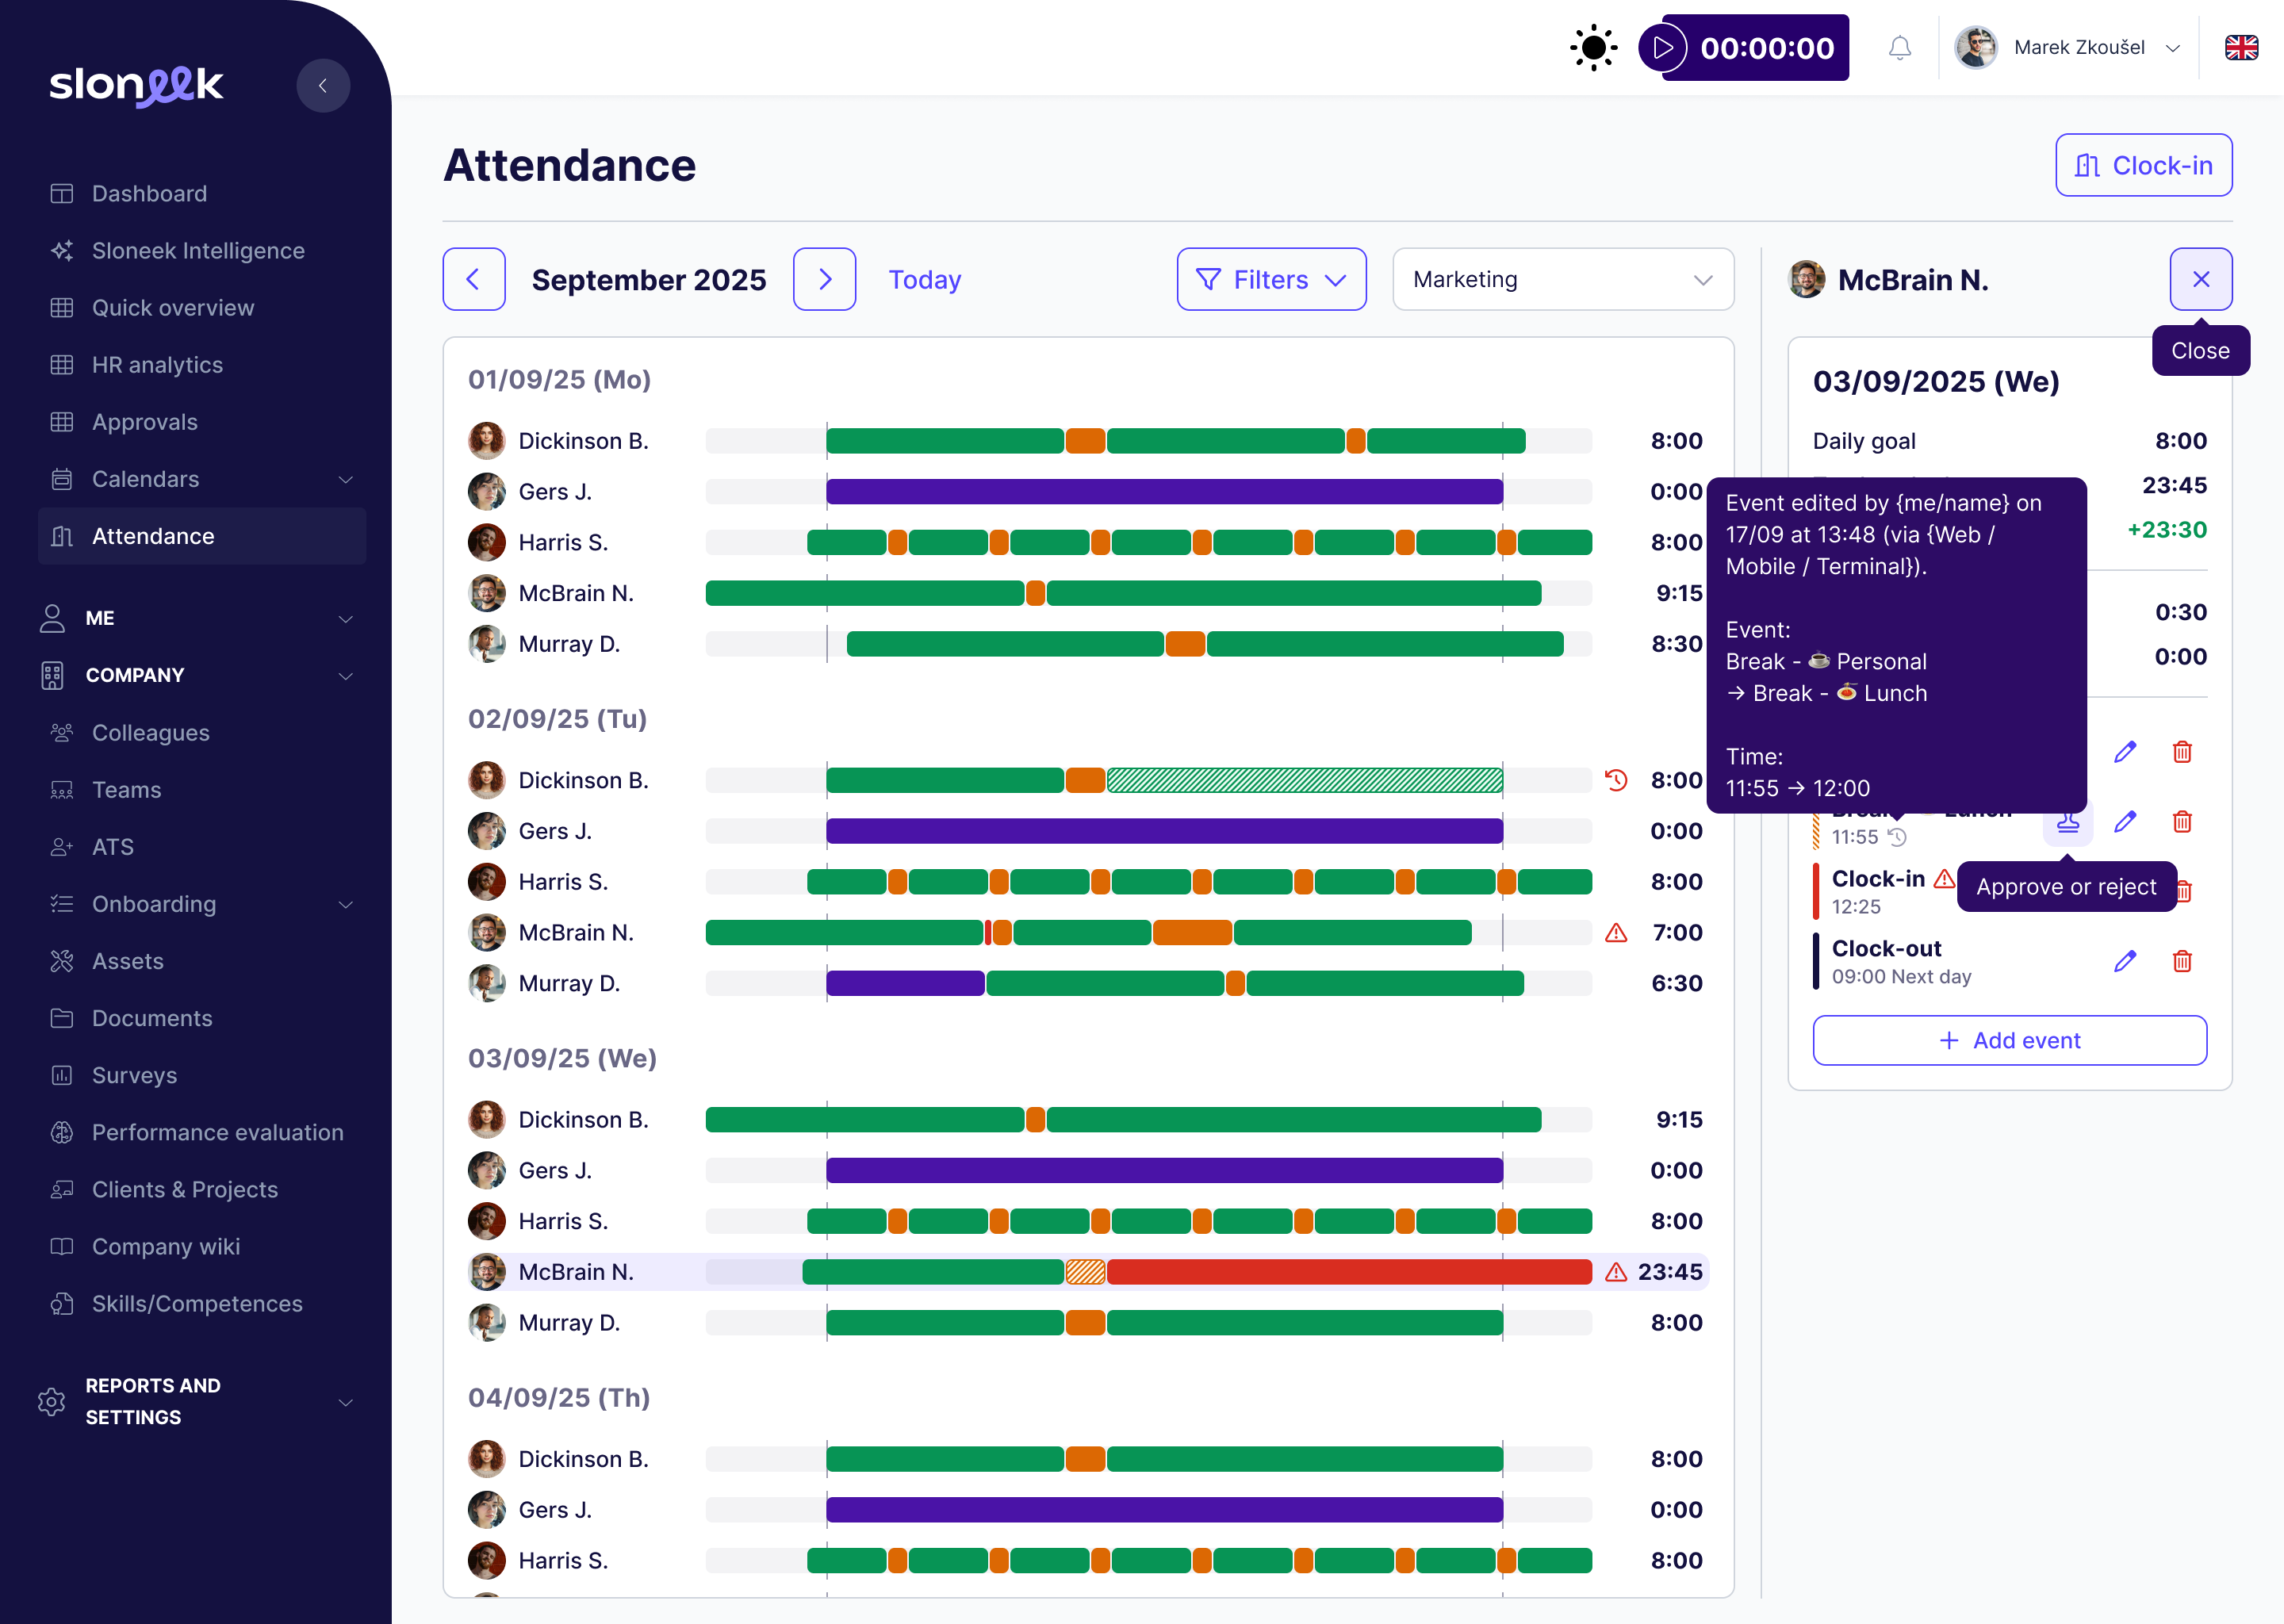Open HR analytics in the sidebar
This screenshot has width=2284, height=1624.
[x=157, y=365]
